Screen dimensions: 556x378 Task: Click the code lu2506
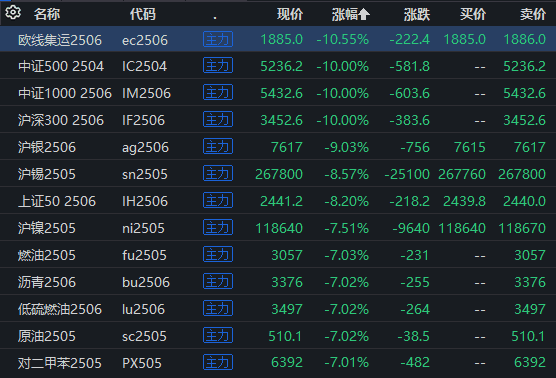[x=144, y=309]
